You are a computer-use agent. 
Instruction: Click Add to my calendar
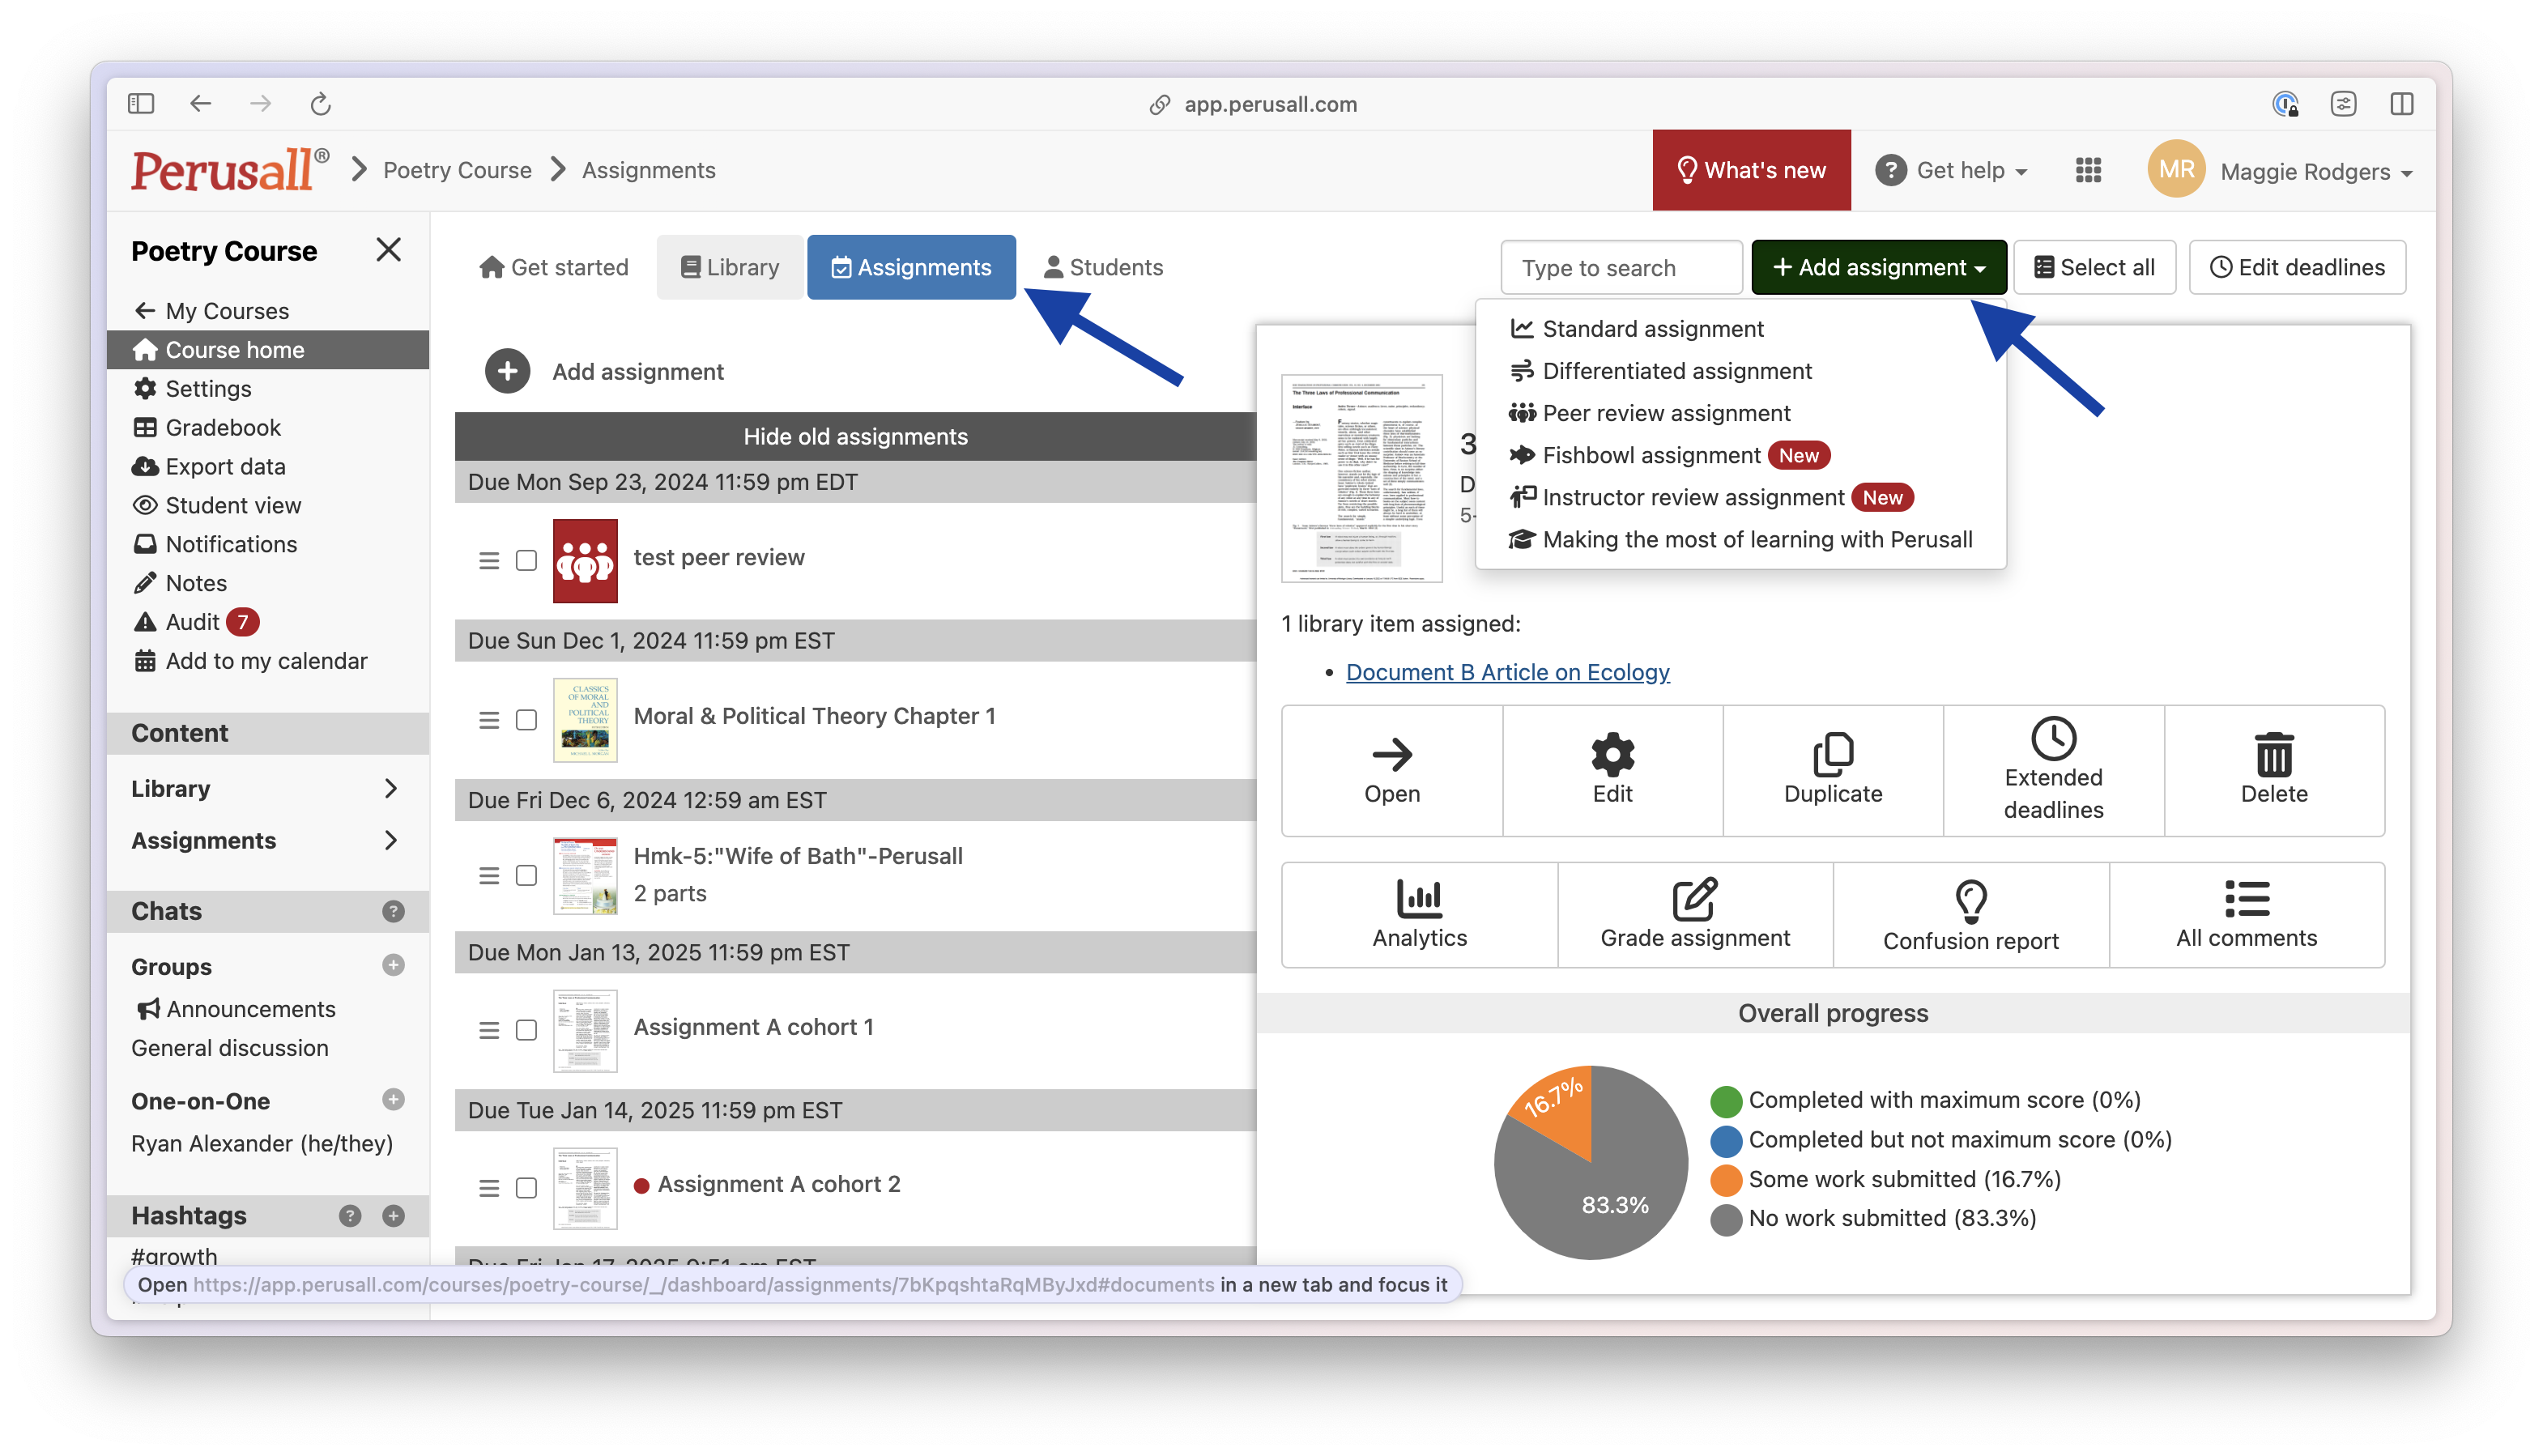click(266, 661)
